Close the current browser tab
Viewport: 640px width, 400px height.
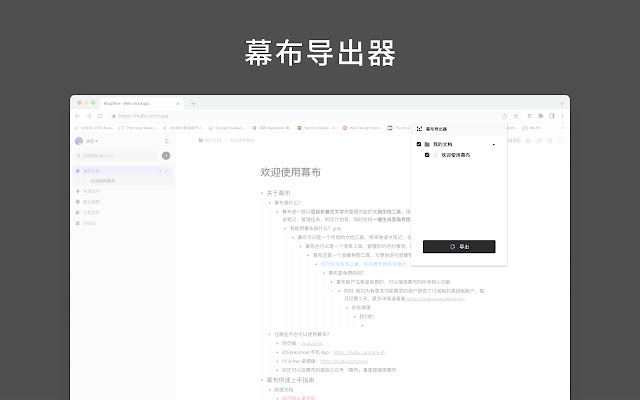178,104
